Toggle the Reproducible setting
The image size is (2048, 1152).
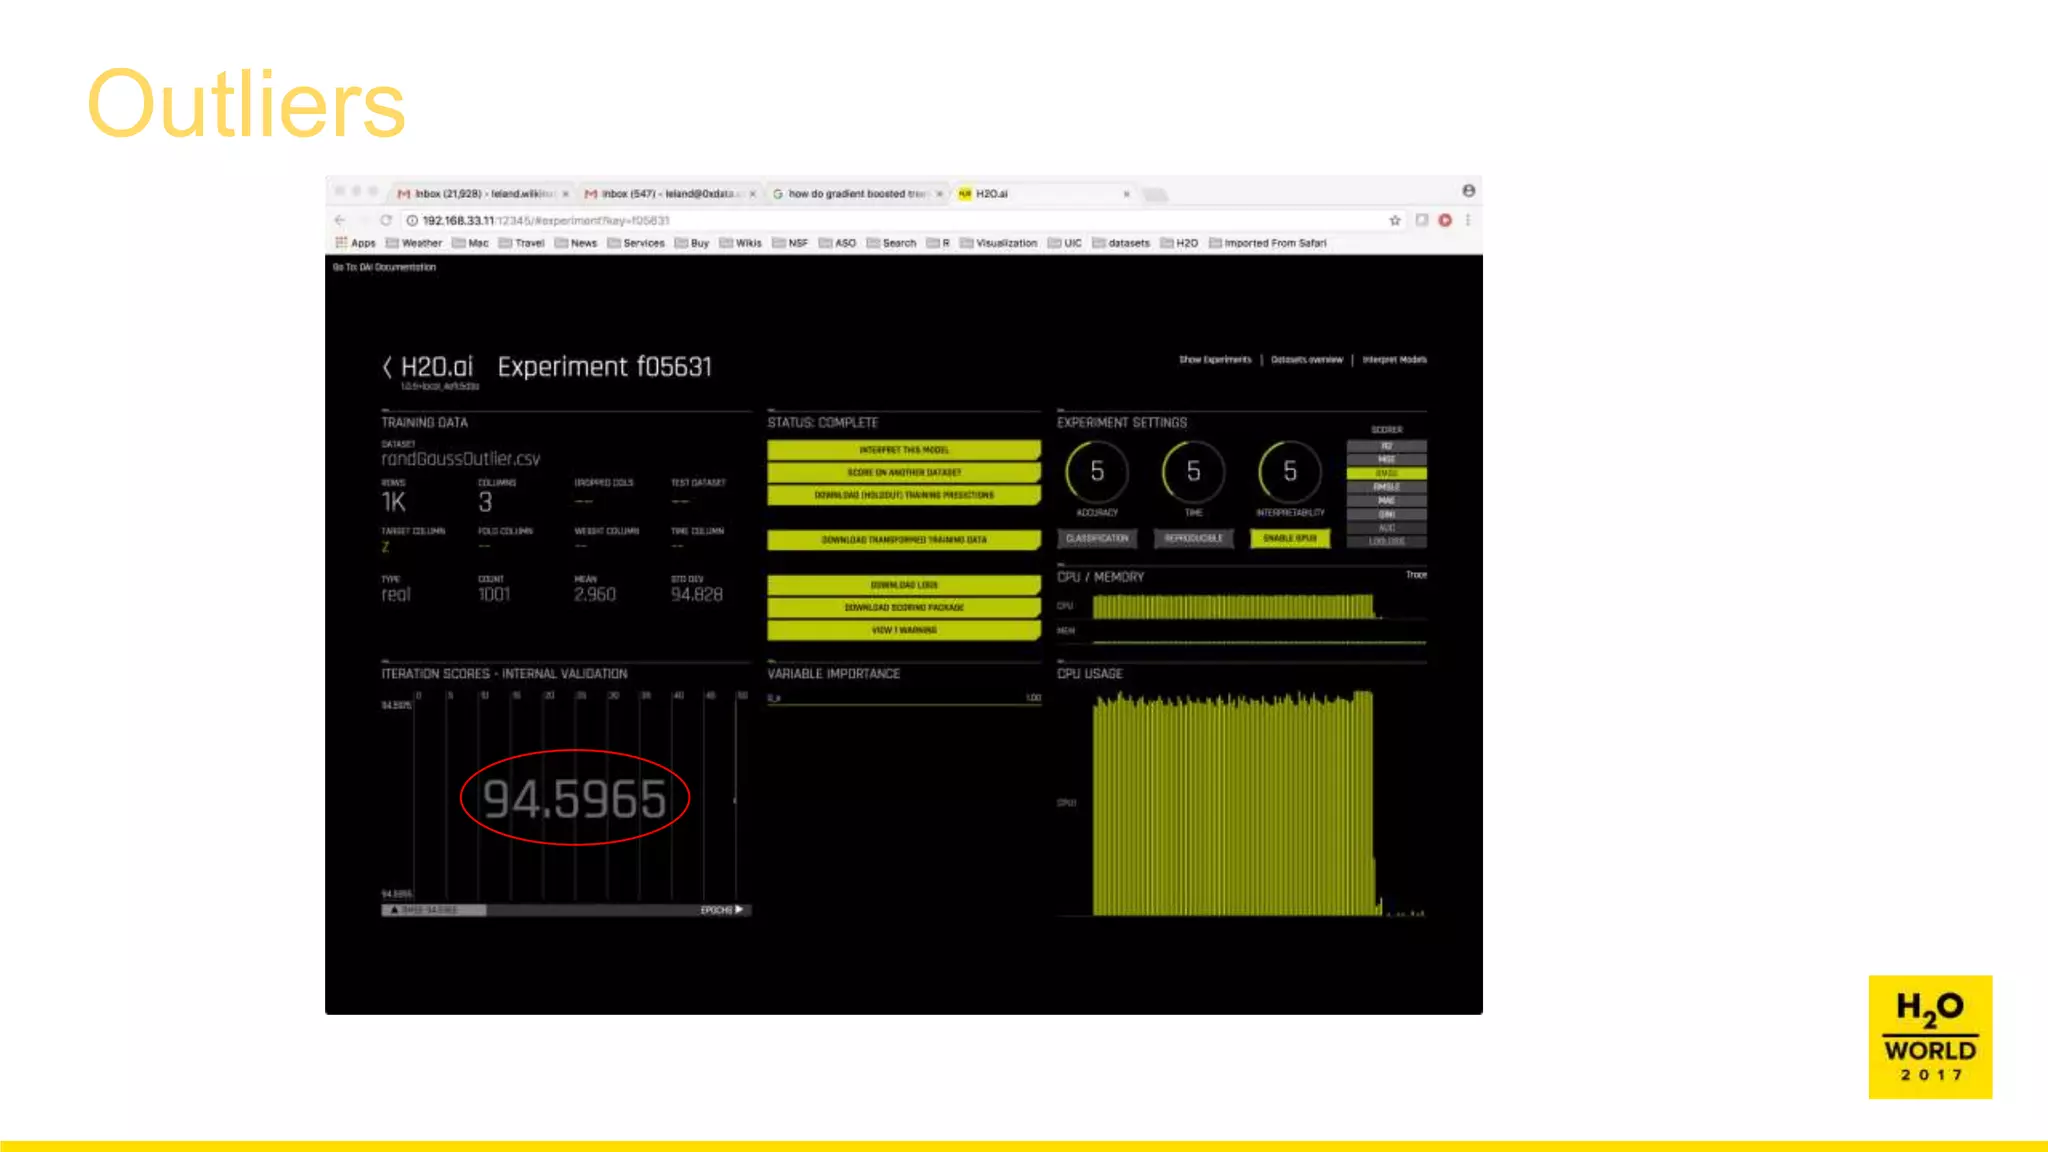[1193, 539]
